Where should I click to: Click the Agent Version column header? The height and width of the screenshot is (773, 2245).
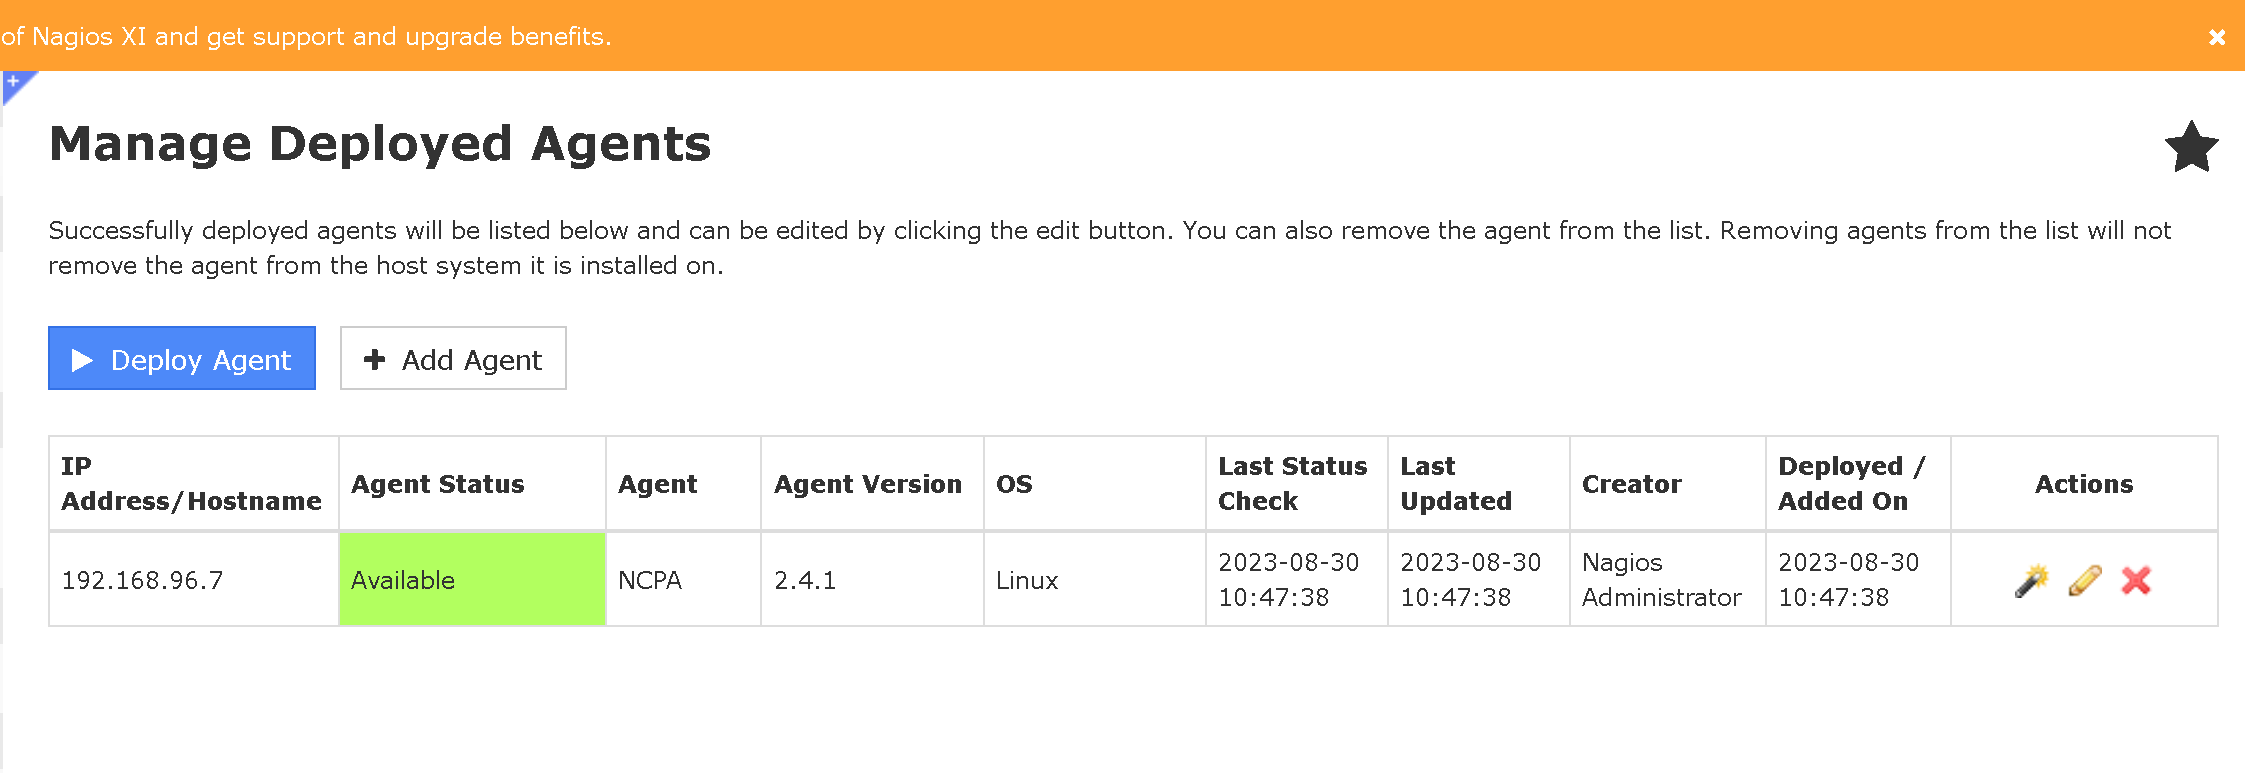[867, 484]
